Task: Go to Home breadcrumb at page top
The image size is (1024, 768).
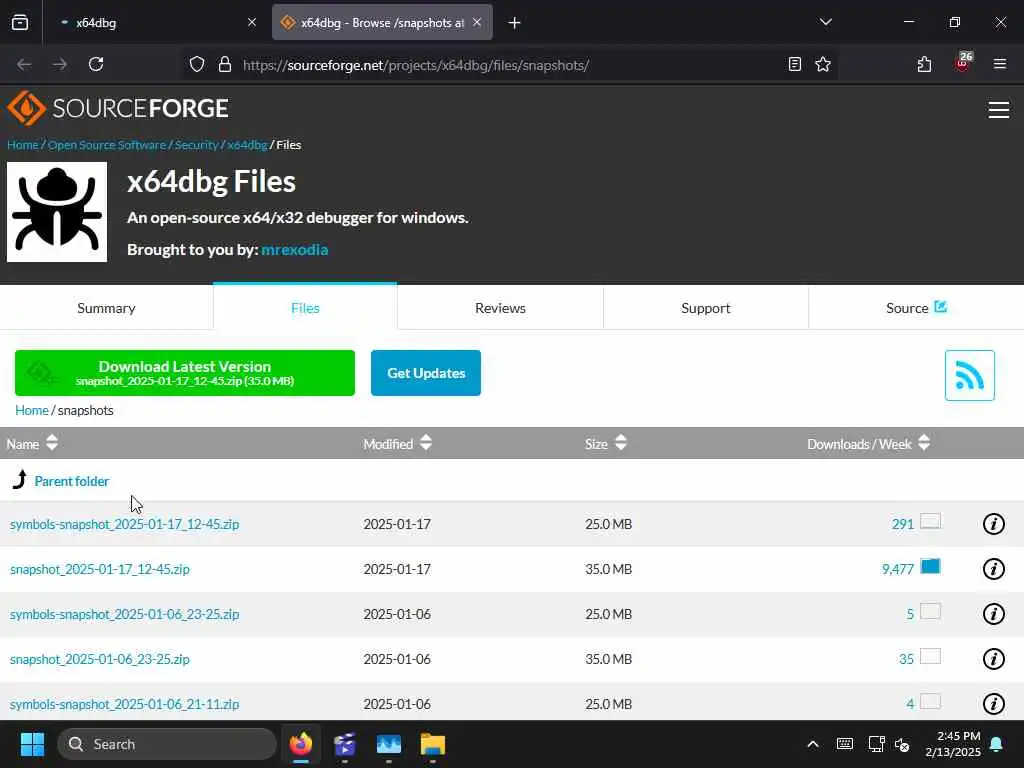Action: (23, 145)
